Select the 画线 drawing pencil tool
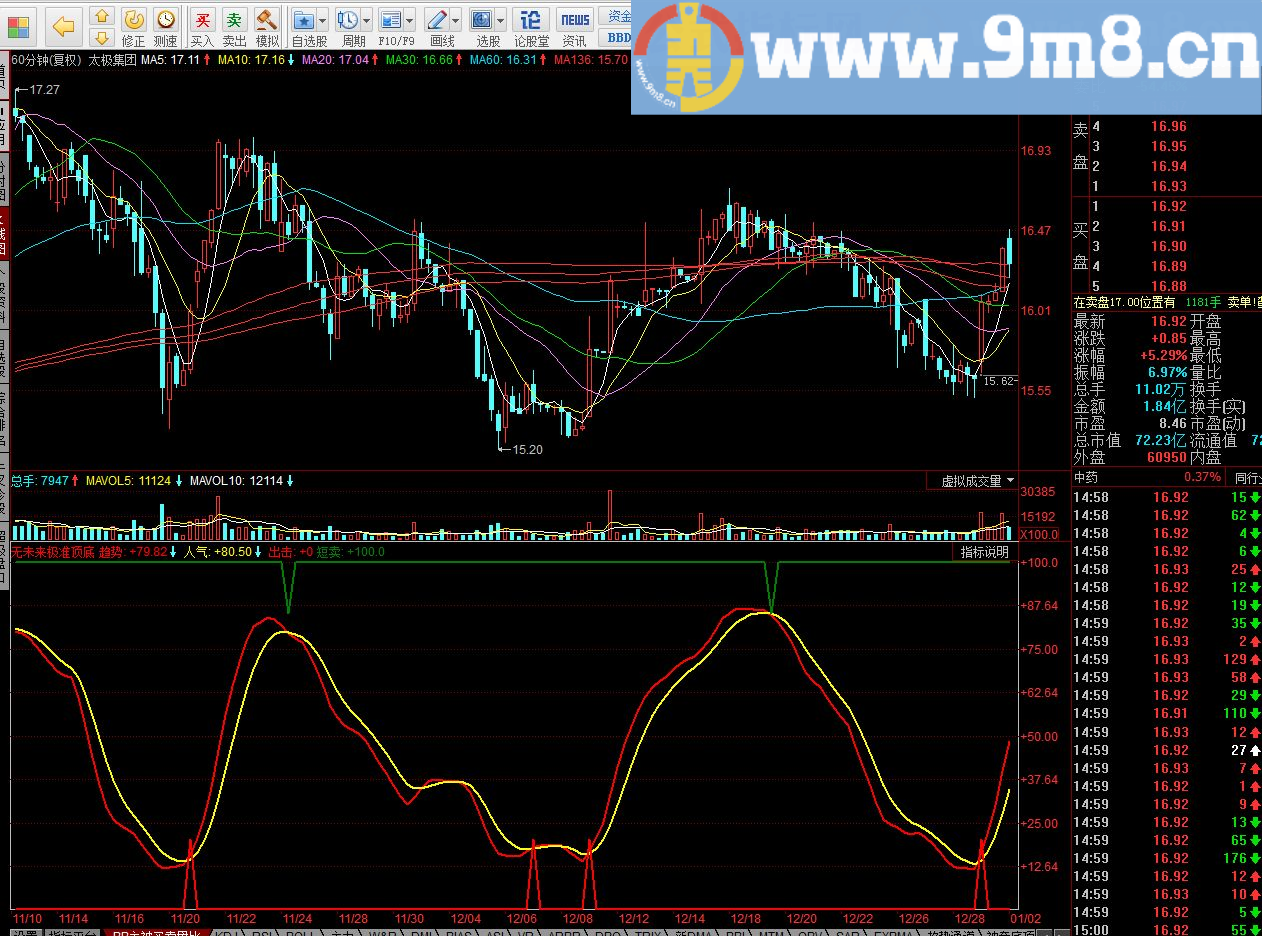Viewport: 1262px width, 936px height. (x=436, y=19)
